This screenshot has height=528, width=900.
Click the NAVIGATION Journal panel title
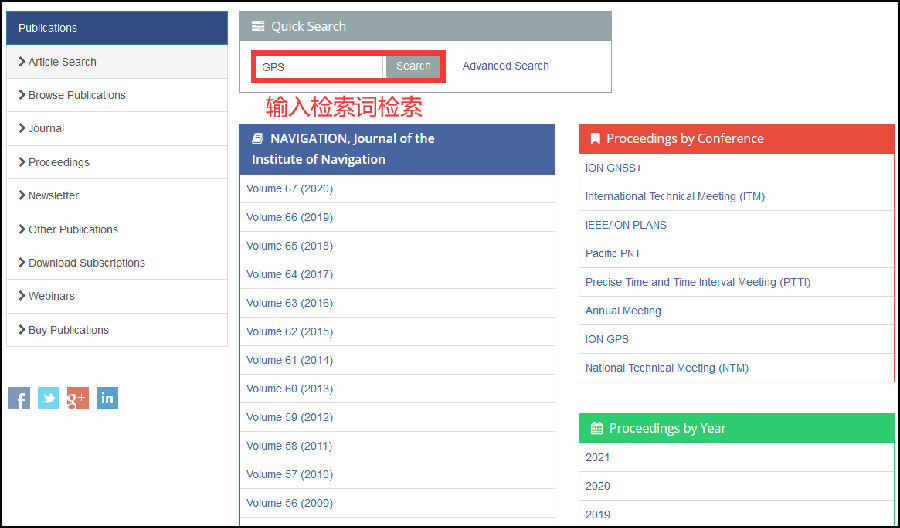343,149
